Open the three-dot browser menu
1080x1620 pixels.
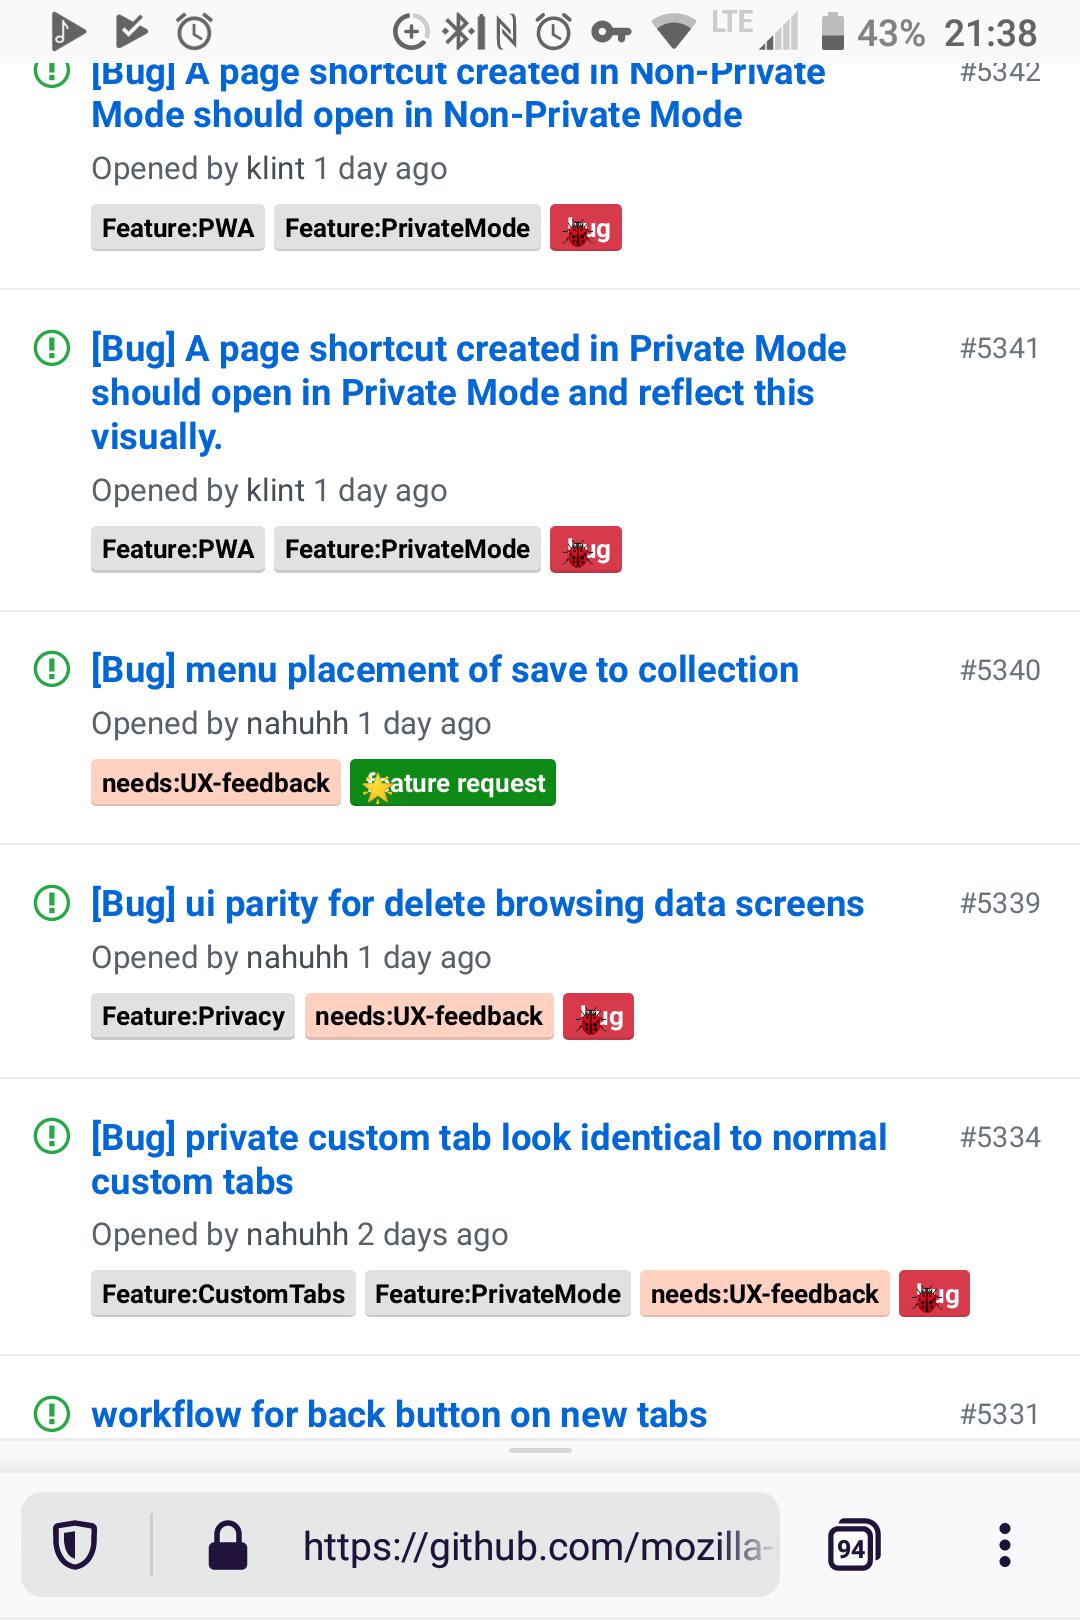(x=1004, y=1543)
